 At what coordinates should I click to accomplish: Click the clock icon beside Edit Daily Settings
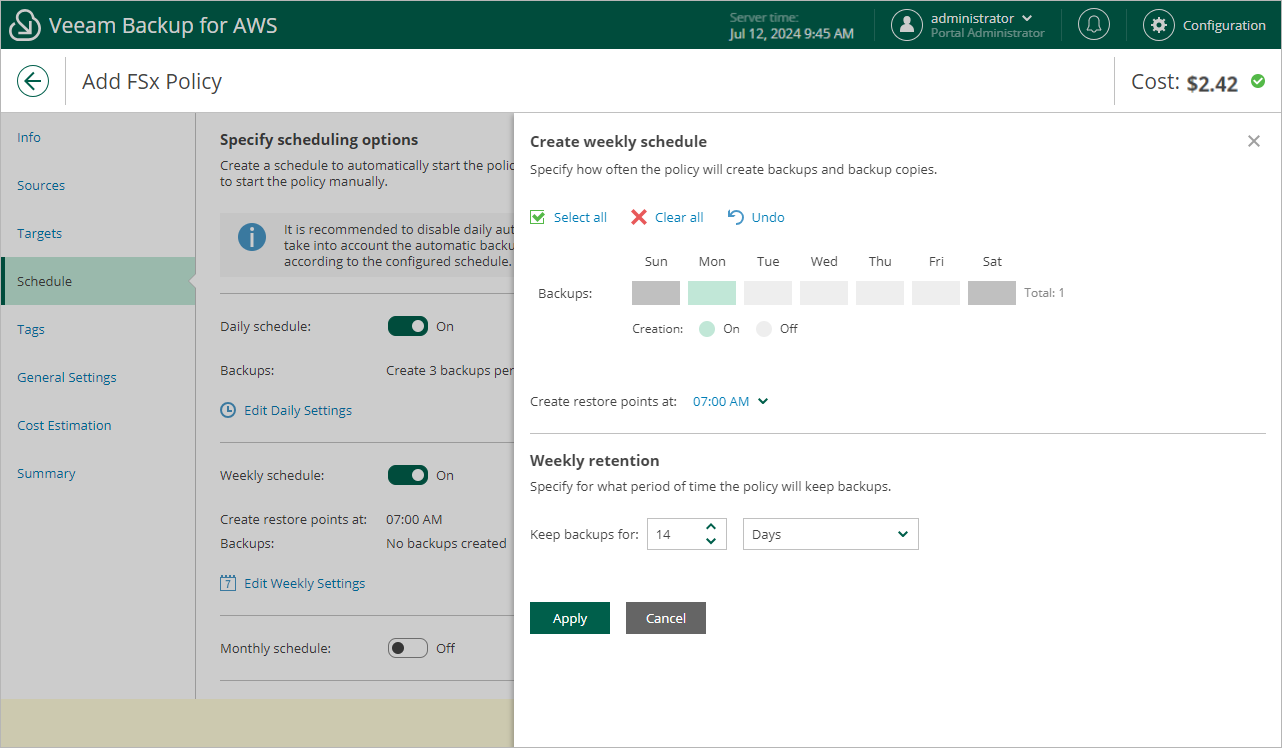click(228, 410)
